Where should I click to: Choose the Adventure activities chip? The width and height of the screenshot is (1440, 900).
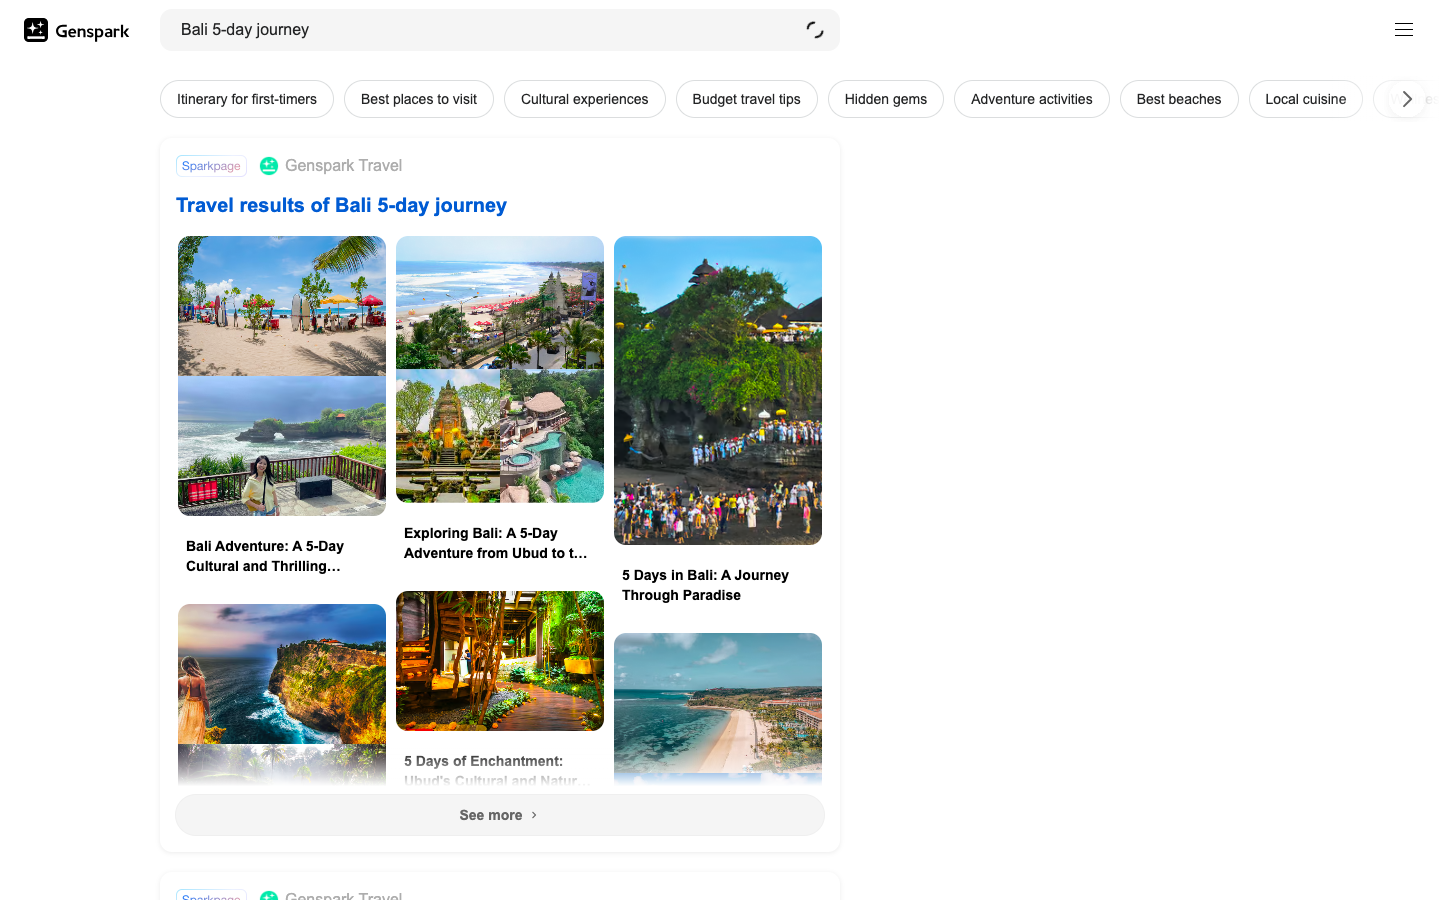(1032, 99)
